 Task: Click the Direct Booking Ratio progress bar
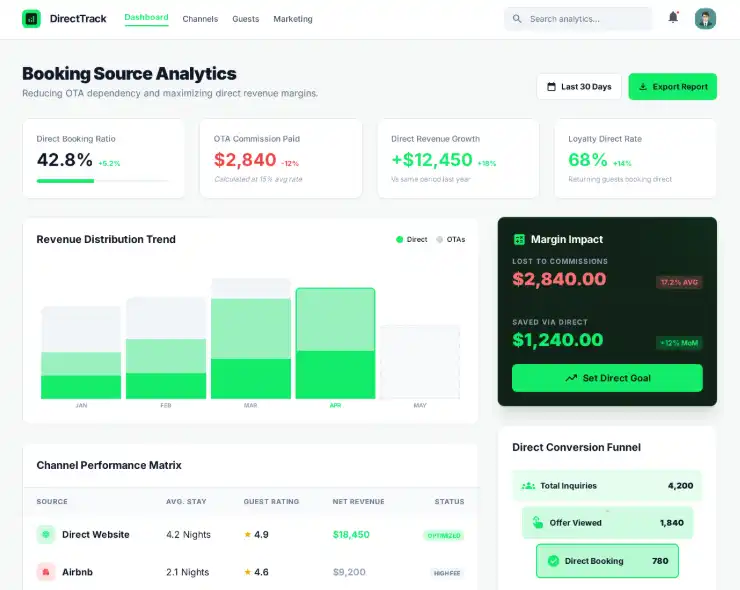[x=103, y=181]
